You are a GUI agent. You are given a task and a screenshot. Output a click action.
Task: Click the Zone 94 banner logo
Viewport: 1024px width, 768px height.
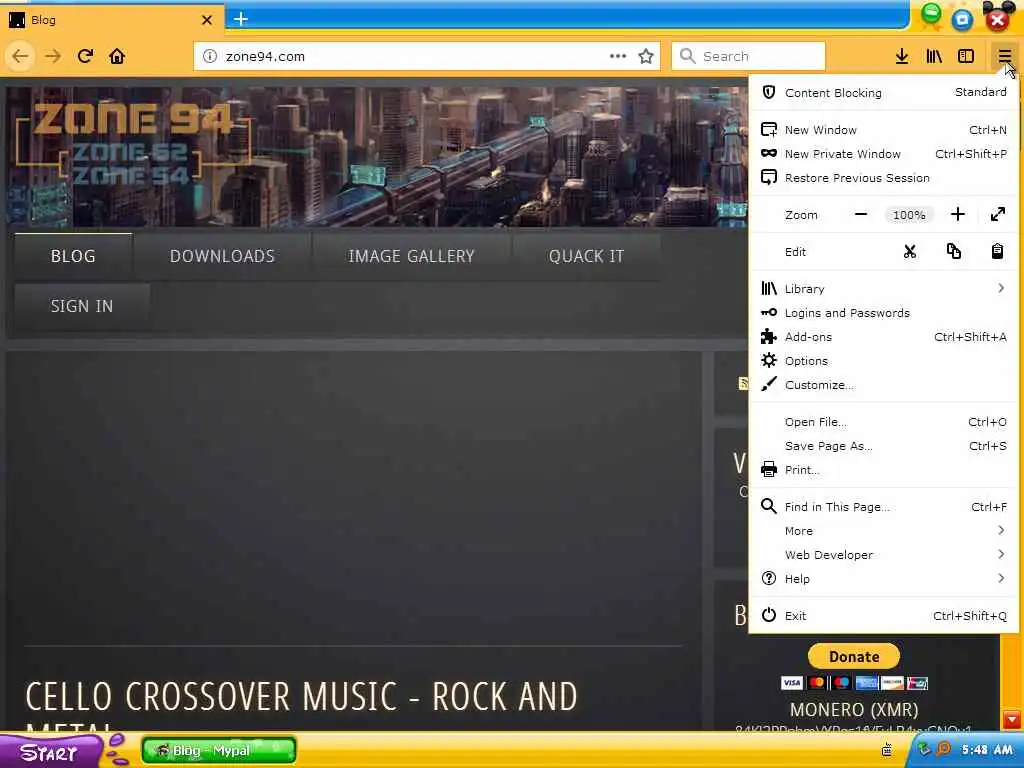133,143
